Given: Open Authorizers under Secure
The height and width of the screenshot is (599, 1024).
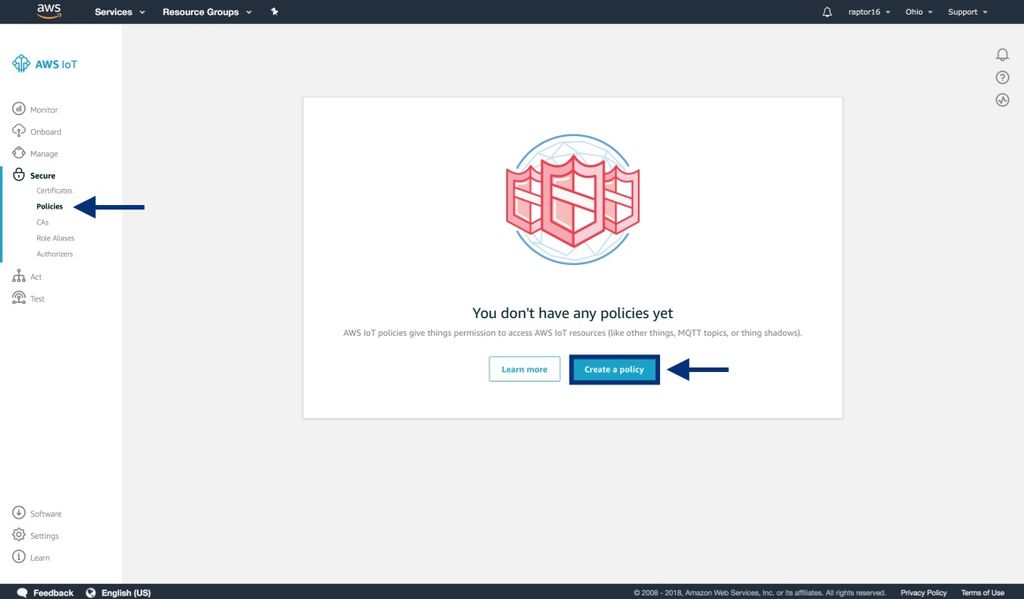Looking at the screenshot, I should point(55,254).
